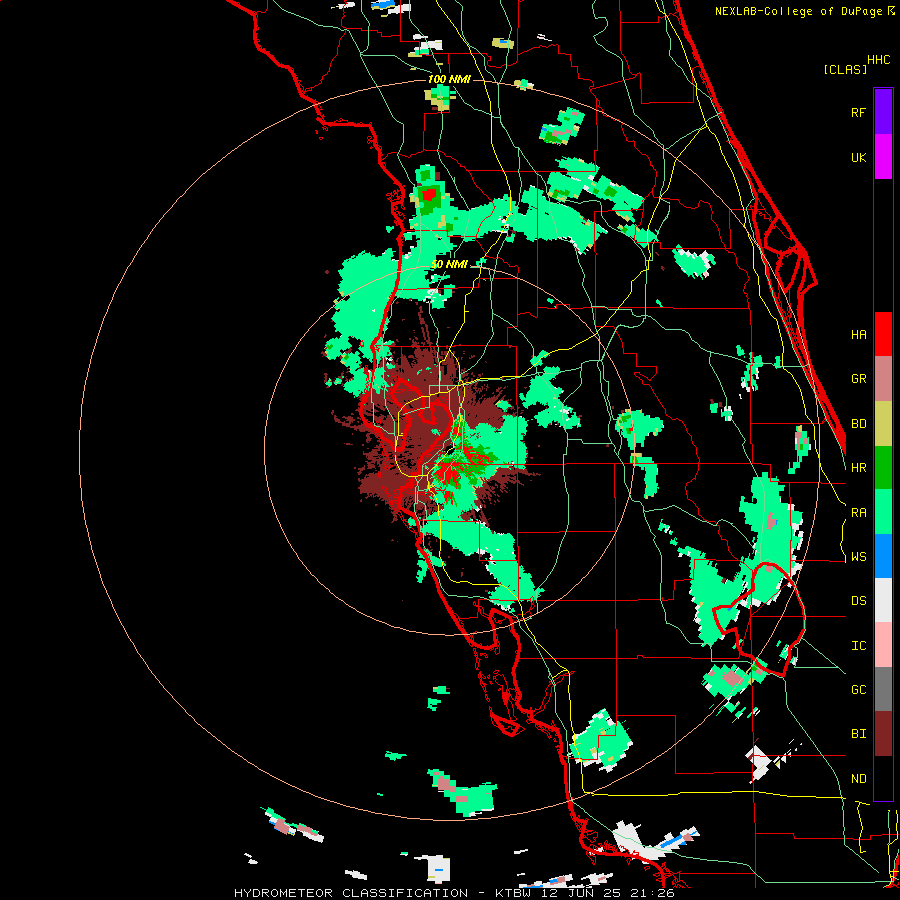Click the GC gray legend color swatch
Viewport: 900px width, 900px height.
pos(883,689)
